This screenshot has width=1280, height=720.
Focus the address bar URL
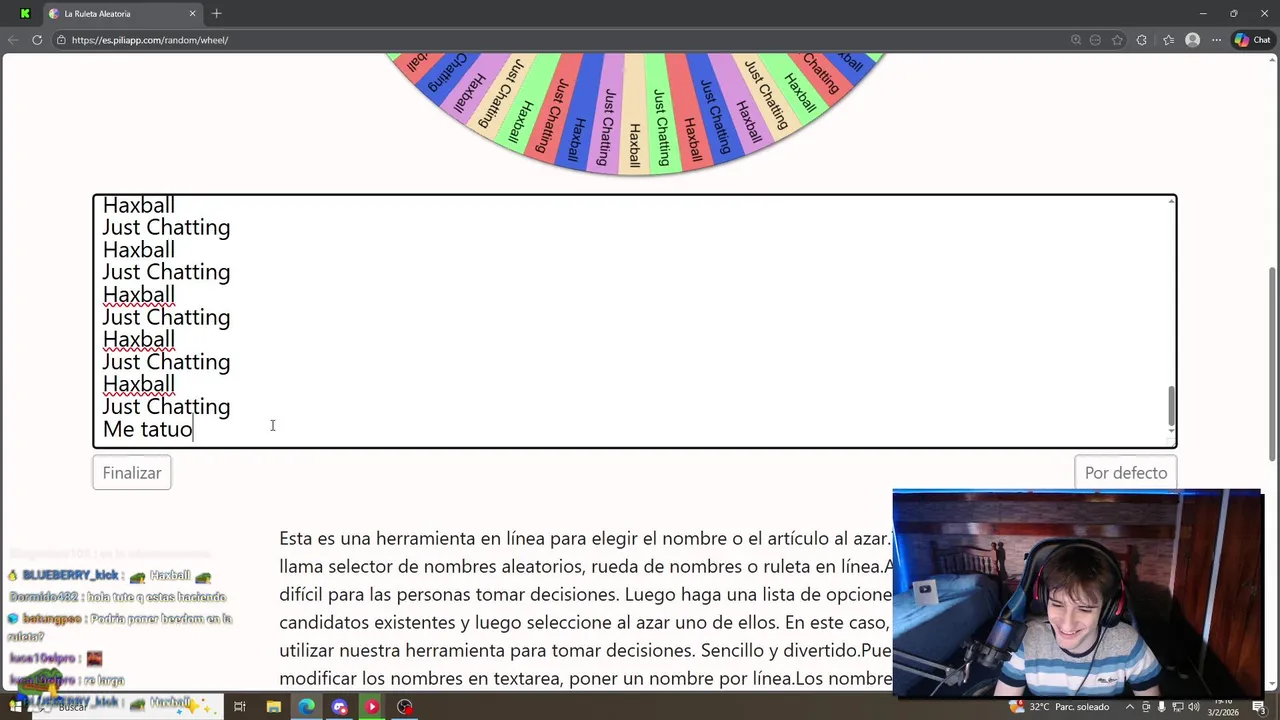pos(150,40)
